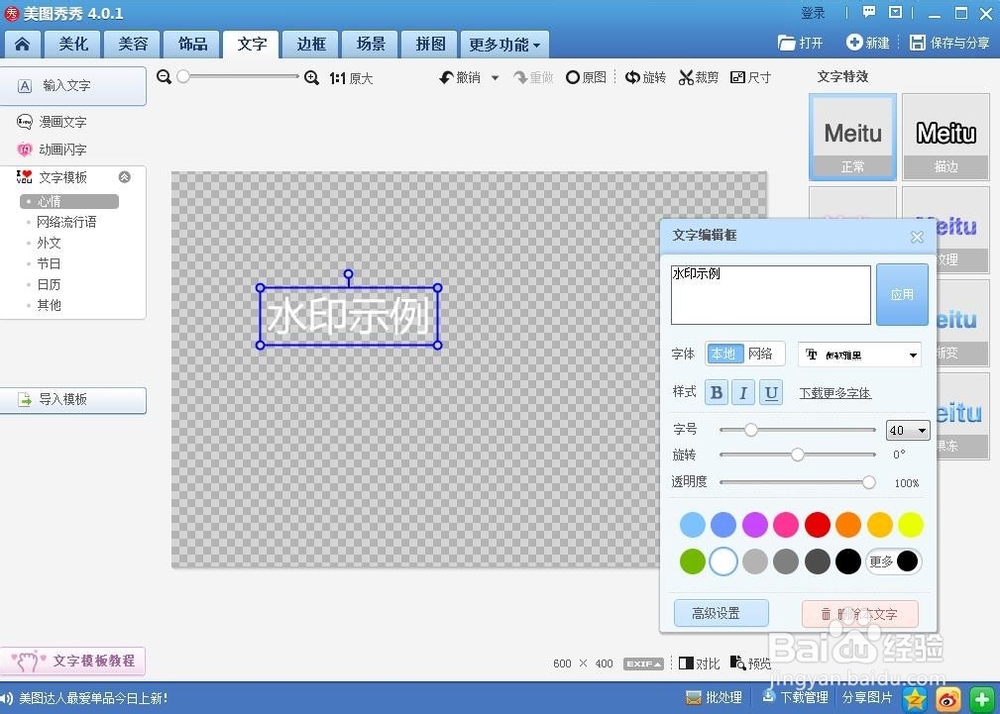Create a new canvas with 新建
Screen dimensions: 1000x714
pos(867,43)
